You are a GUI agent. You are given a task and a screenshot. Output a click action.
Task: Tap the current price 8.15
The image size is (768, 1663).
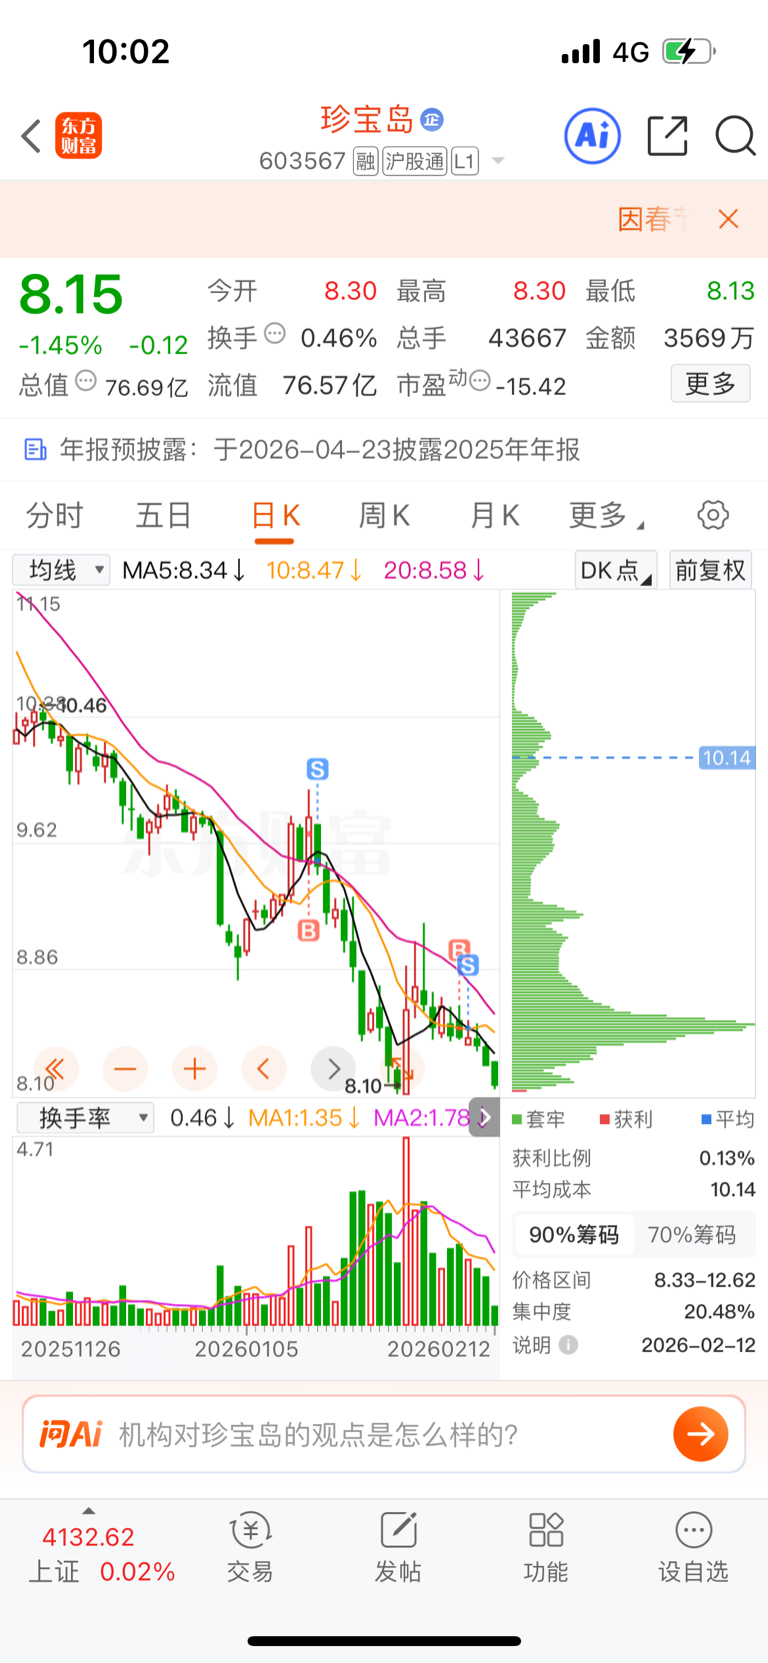pyautogui.click(x=71, y=295)
